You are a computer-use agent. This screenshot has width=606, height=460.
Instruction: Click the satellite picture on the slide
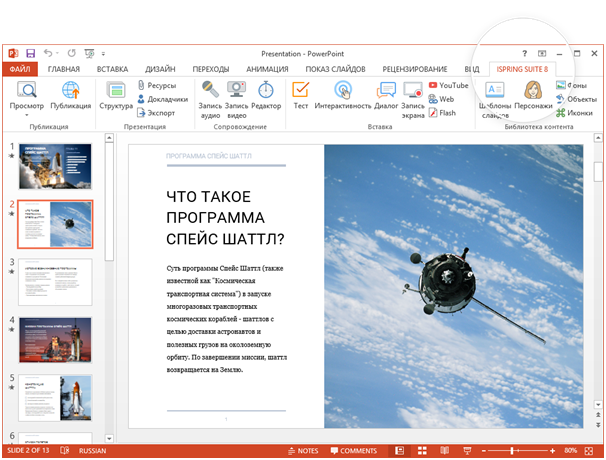coord(453,286)
